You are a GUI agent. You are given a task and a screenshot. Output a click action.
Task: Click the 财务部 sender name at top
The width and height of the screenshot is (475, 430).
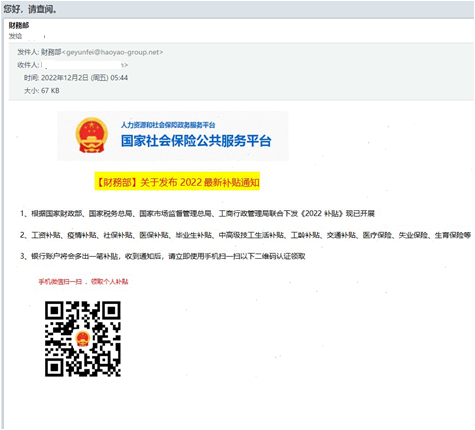(19, 25)
